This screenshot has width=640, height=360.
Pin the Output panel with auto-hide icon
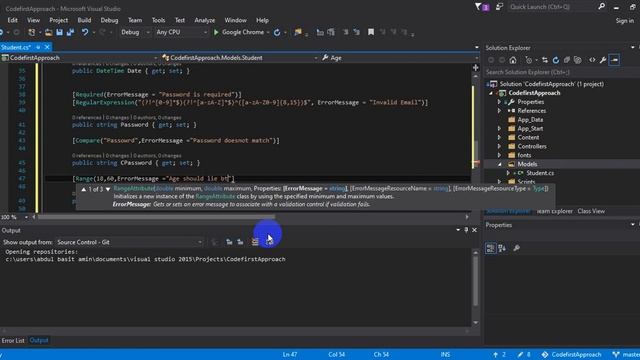[466, 230]
